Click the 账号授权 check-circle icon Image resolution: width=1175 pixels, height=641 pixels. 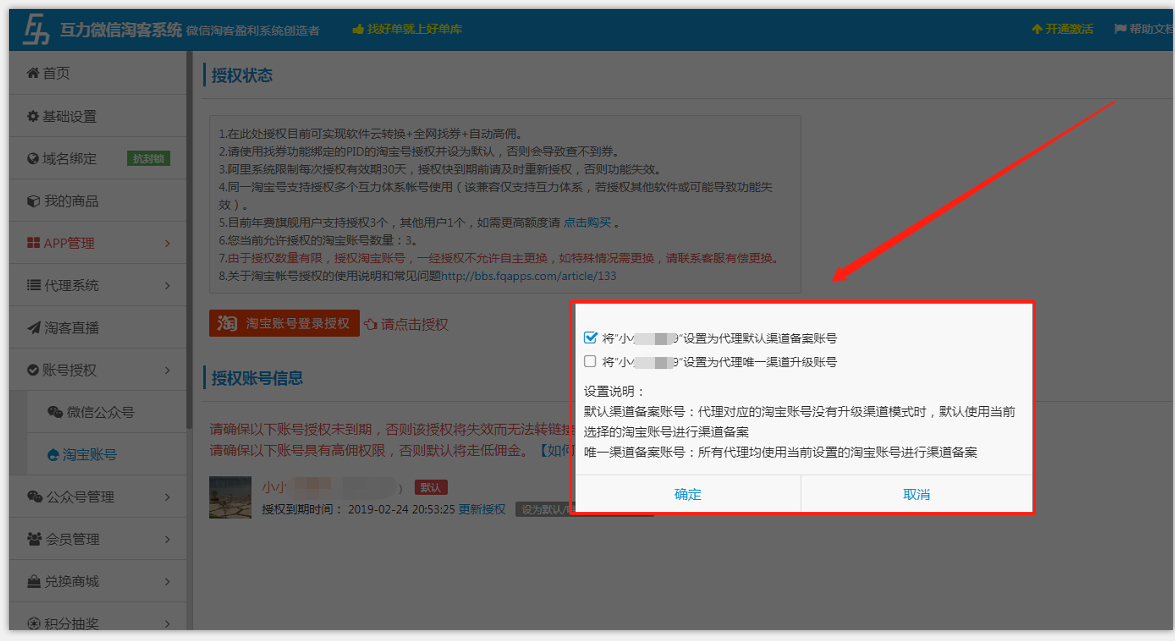[33, 370]
